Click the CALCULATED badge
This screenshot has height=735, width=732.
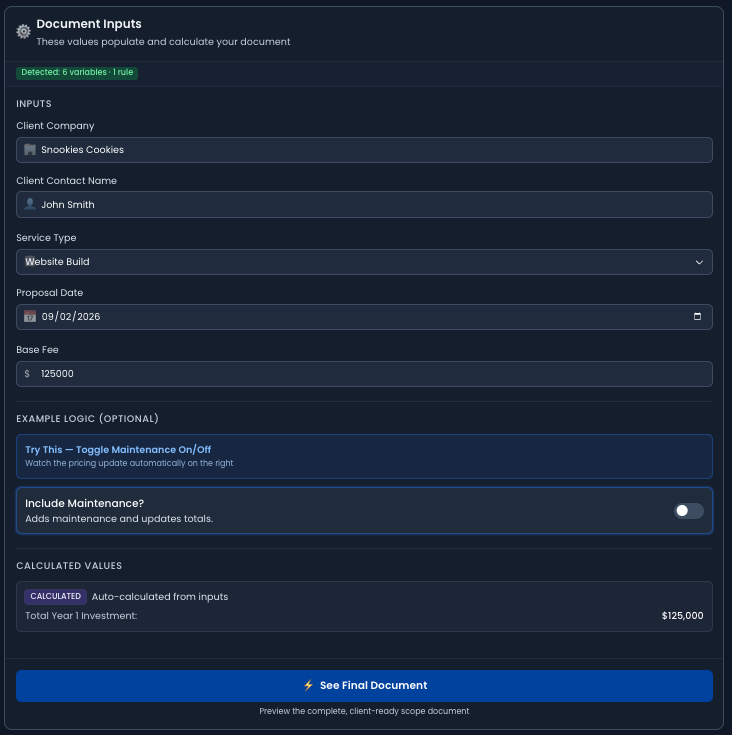pyautogui.click(x=56, y=596)
